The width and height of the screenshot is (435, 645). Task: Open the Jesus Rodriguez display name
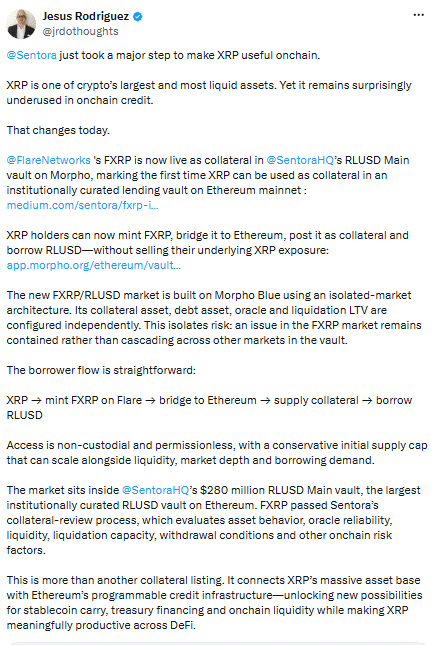click(x=86, y=16)
